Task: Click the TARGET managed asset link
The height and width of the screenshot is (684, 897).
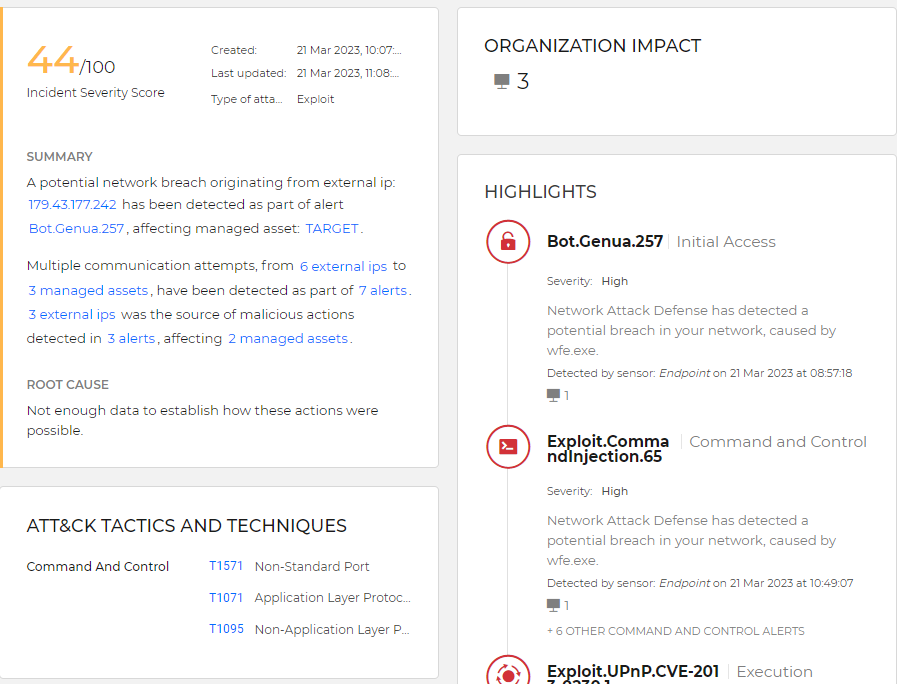Action: tap(332, 228)
